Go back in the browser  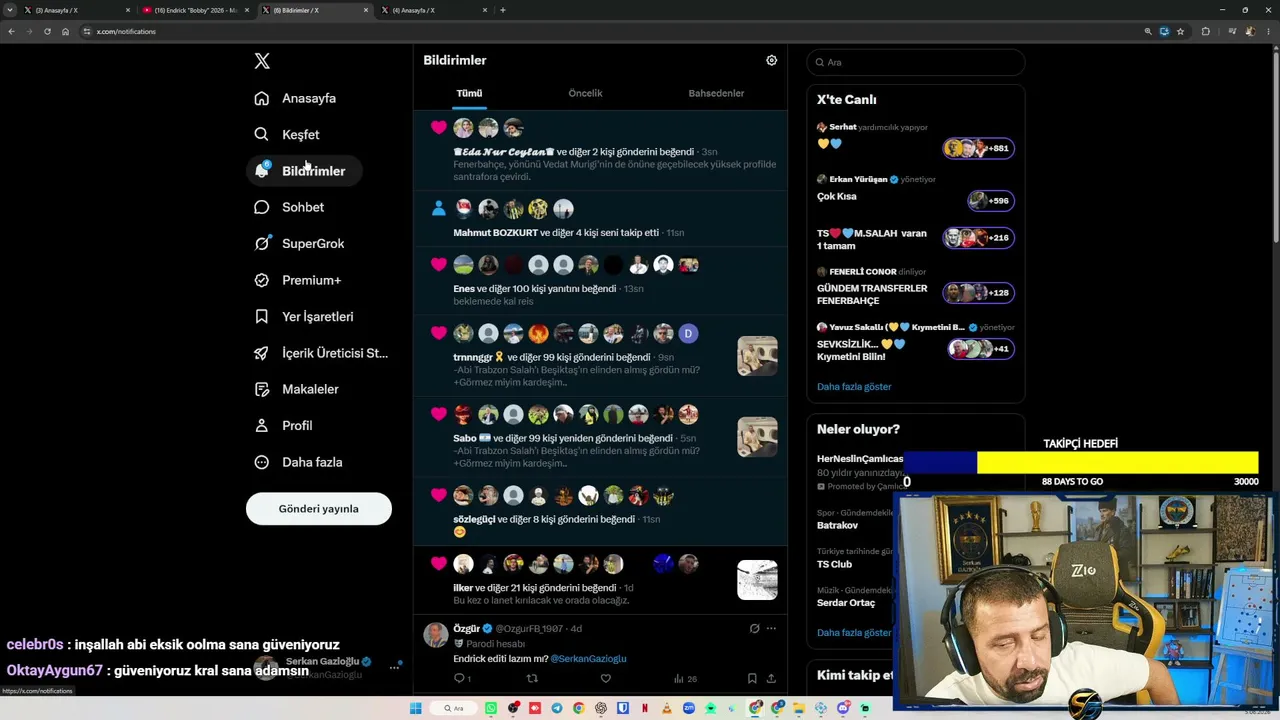(x=11, y=31)
